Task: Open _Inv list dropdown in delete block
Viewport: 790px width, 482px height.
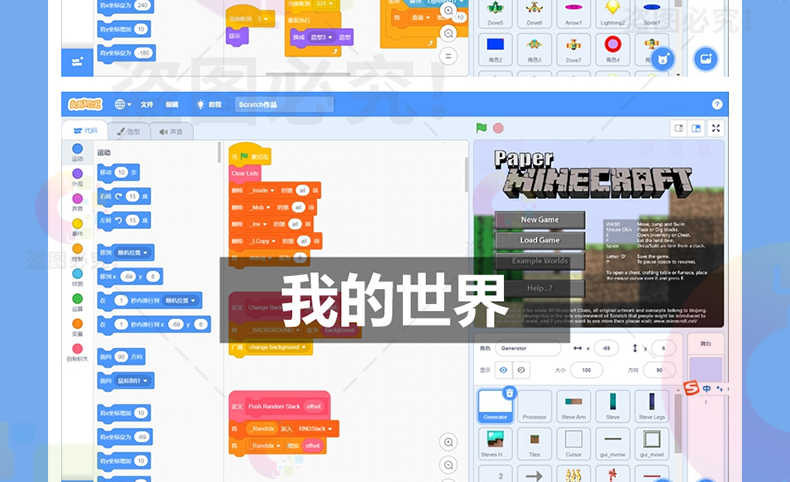Action: pyautogui.click(x=258, y=224)
